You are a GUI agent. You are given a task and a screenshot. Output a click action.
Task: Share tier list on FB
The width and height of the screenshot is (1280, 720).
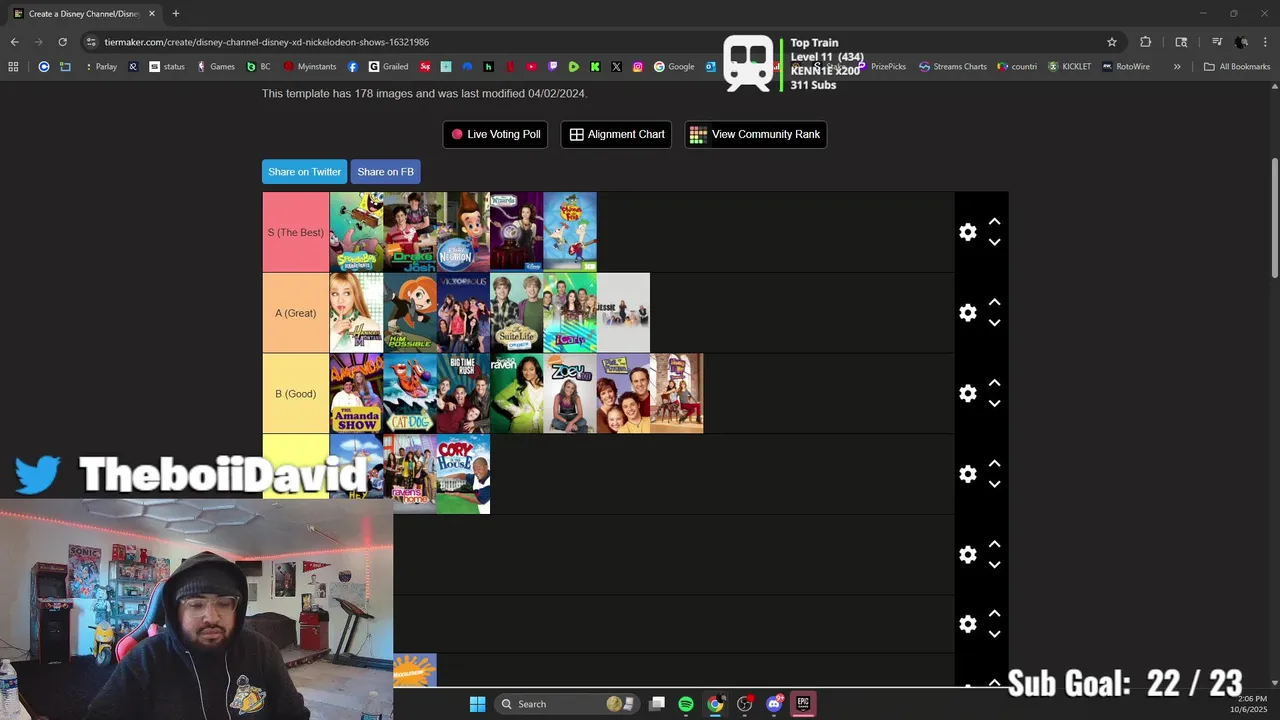[x=385, y=172]
